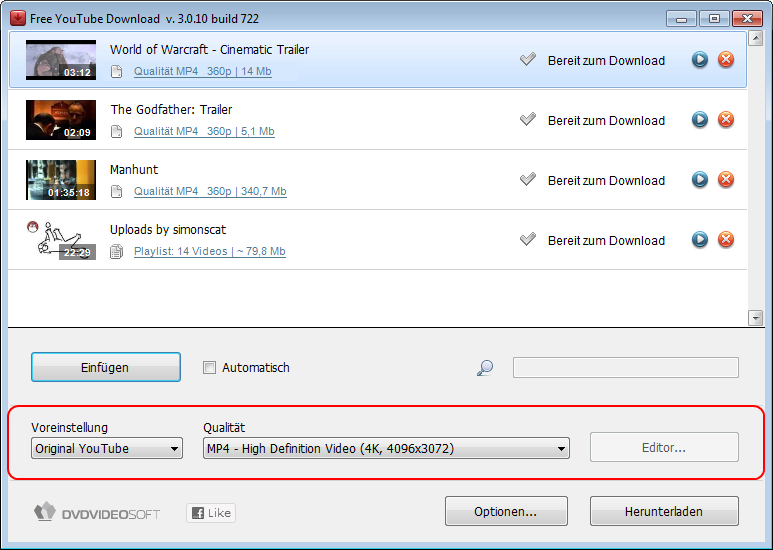Open Playlist: 14 Videos link

coord(210,251)
